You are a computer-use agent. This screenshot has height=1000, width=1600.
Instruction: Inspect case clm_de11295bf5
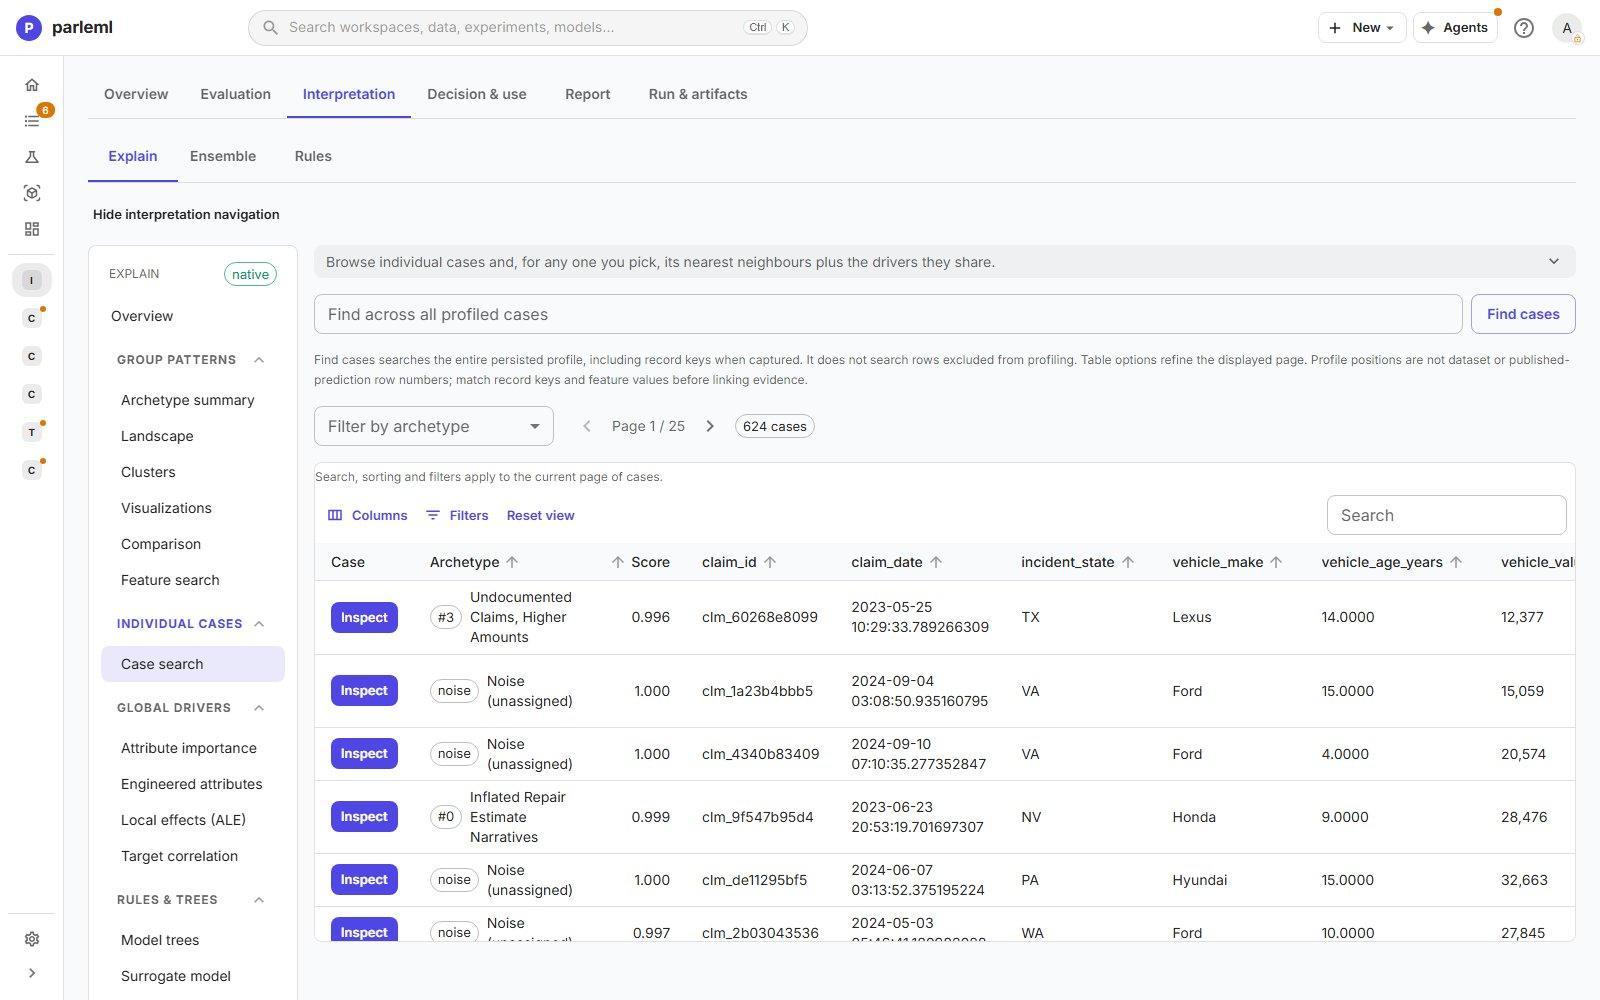coord(364,880)
